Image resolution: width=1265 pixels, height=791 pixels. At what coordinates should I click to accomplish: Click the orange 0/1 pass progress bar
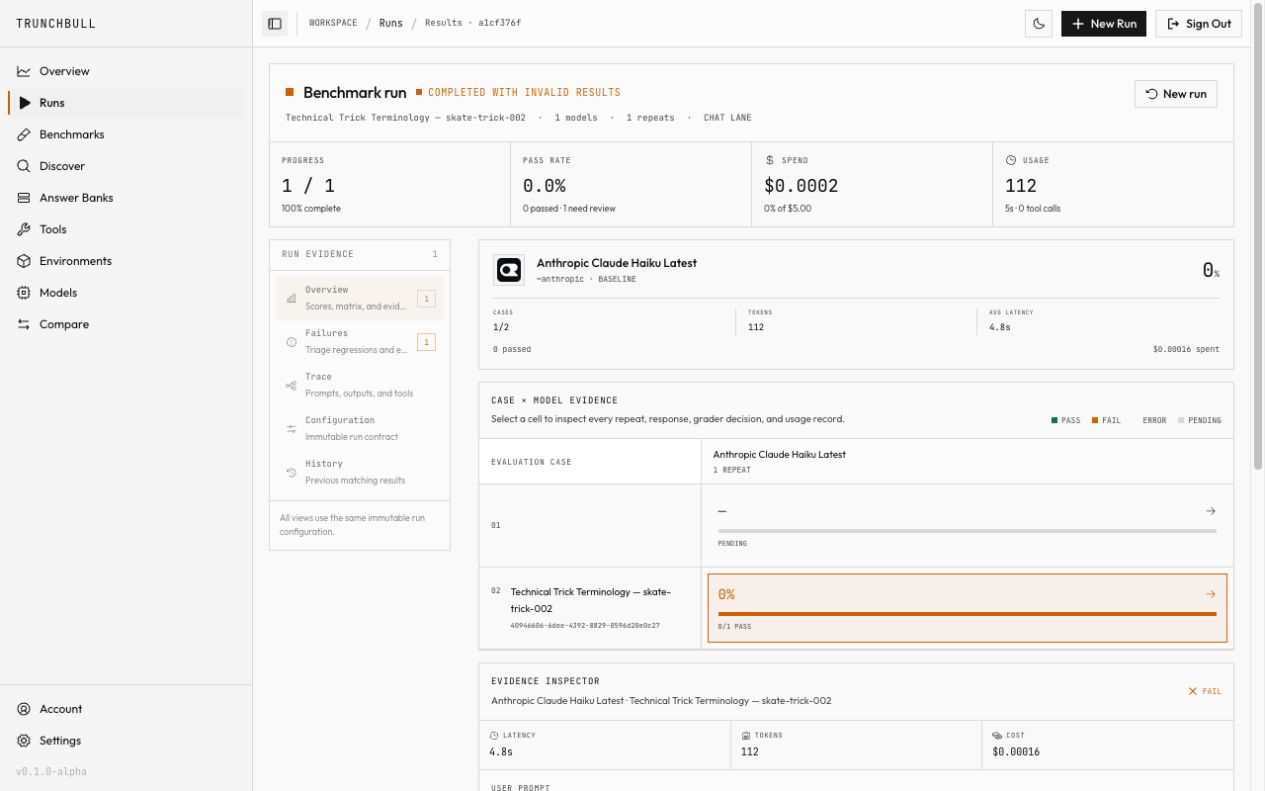click(967, 614)
